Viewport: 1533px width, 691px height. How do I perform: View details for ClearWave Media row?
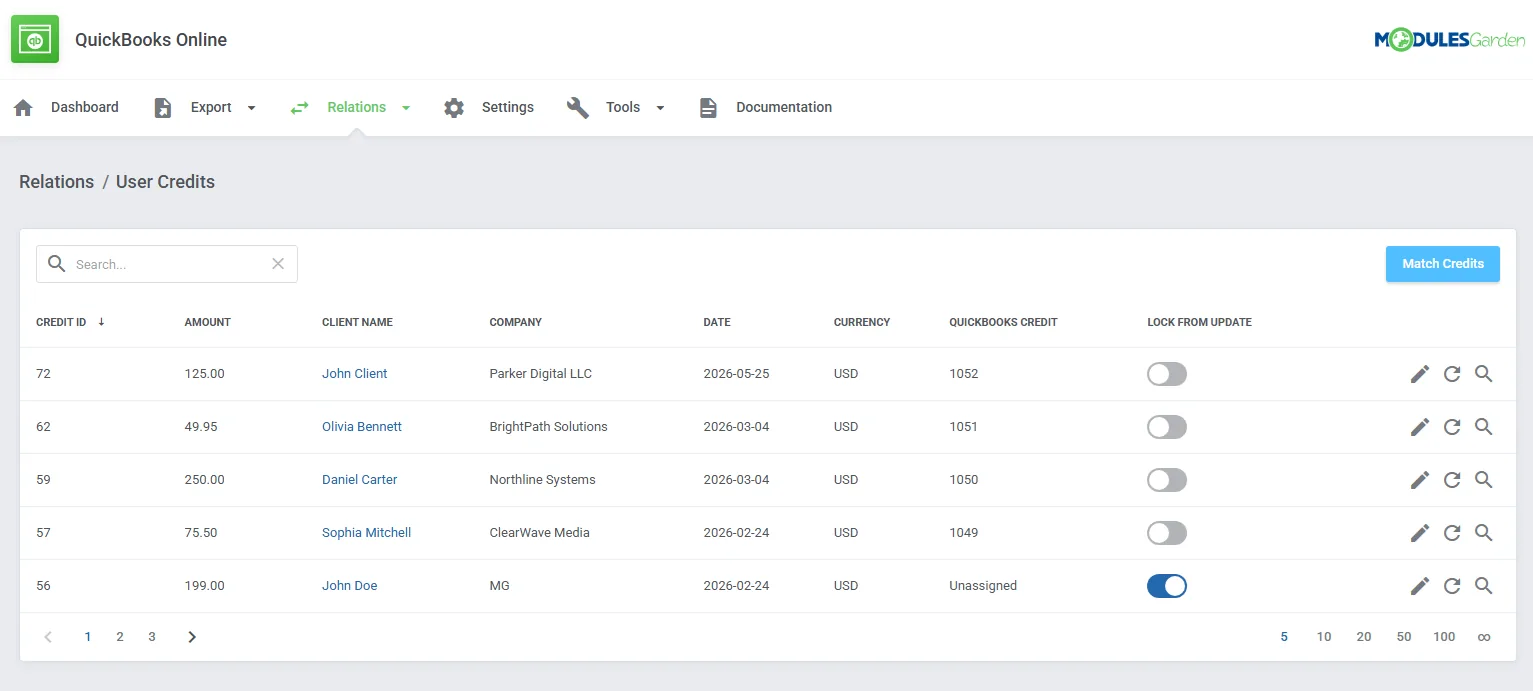click(x=1484, y=533)
